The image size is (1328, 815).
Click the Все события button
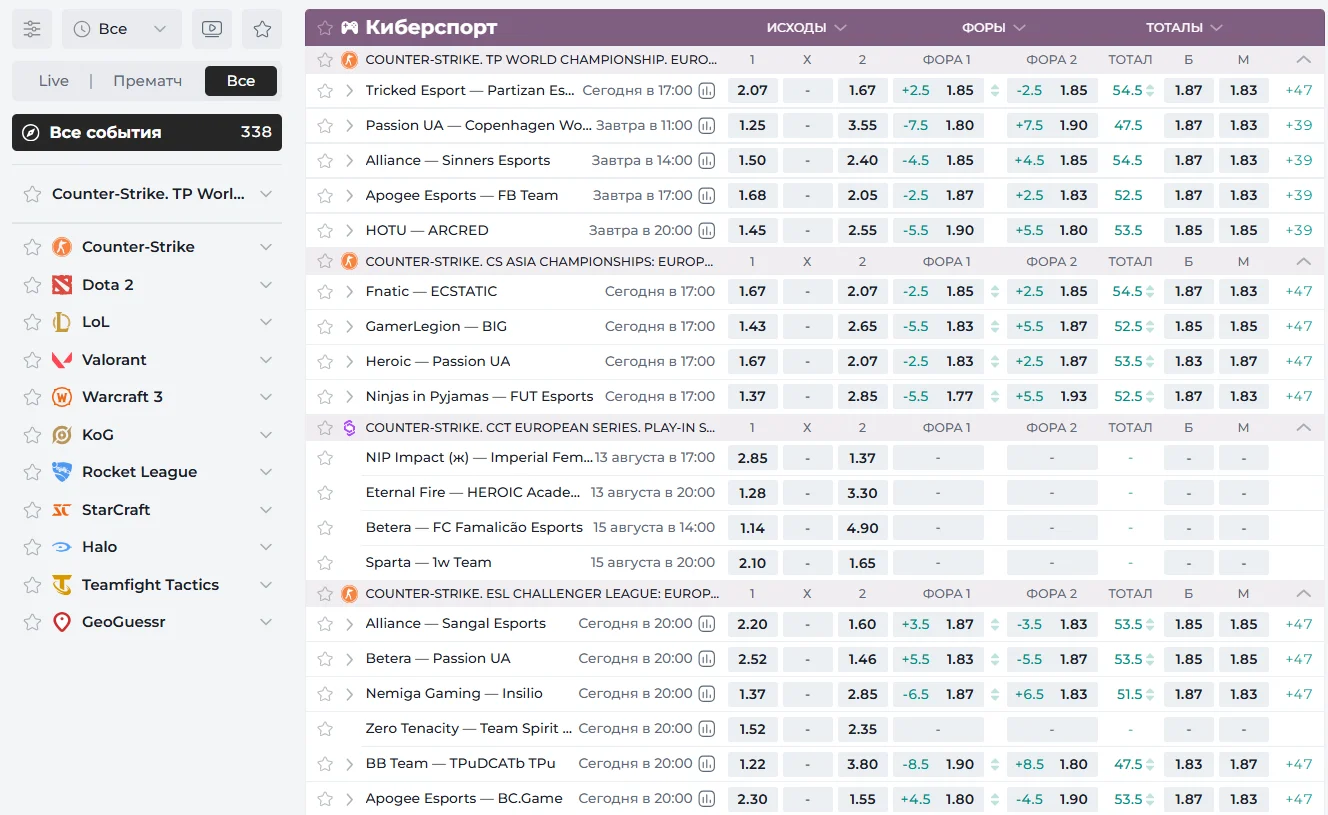coord(147,132)
